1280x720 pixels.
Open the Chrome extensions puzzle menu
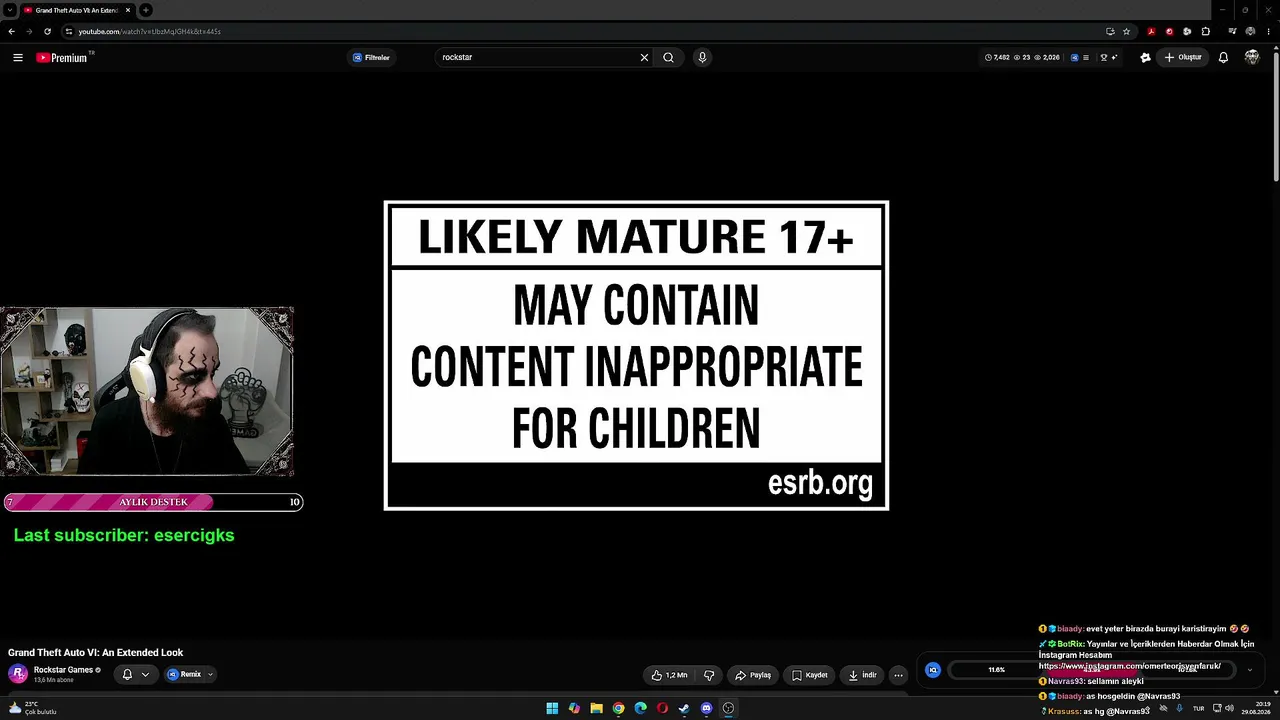(x=1206, y=31)
